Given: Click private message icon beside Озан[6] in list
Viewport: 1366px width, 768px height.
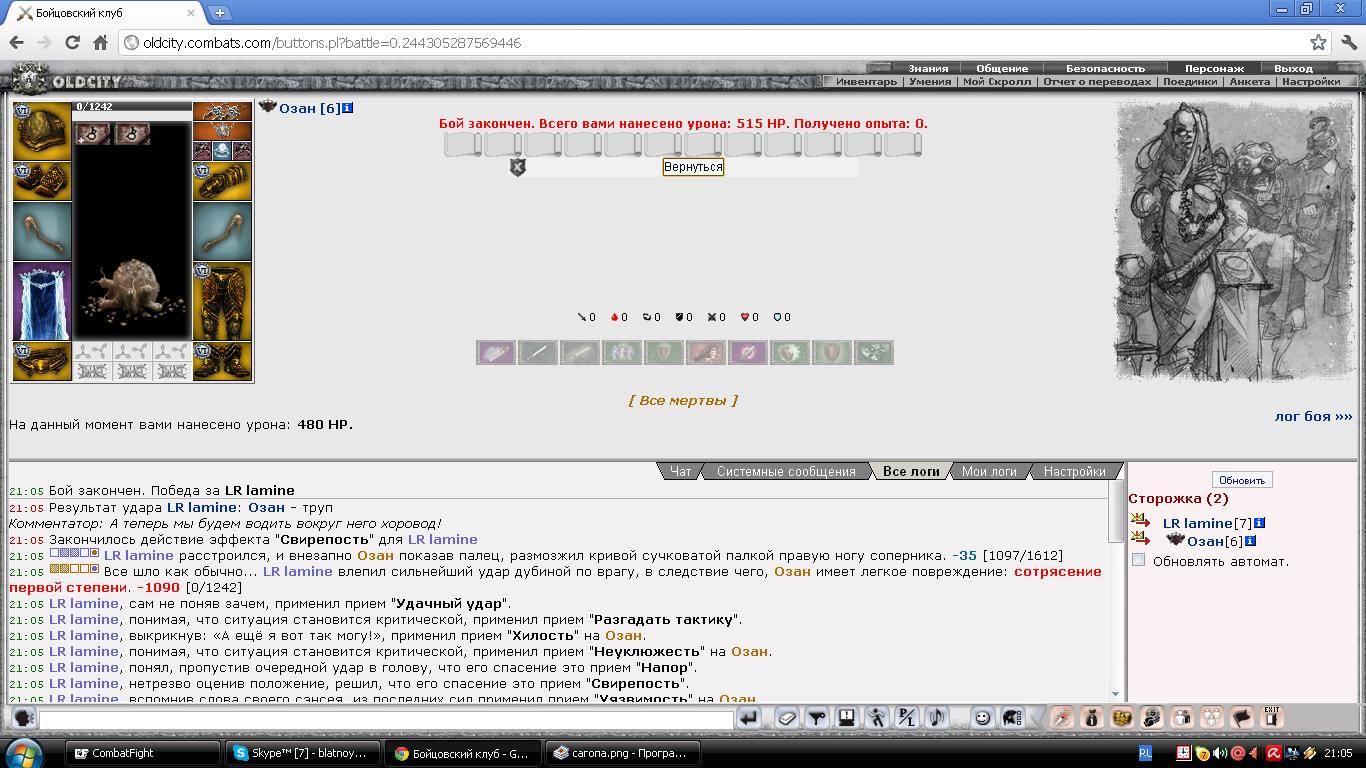Looking at the screenshot, I should (x=1141, y=540).
